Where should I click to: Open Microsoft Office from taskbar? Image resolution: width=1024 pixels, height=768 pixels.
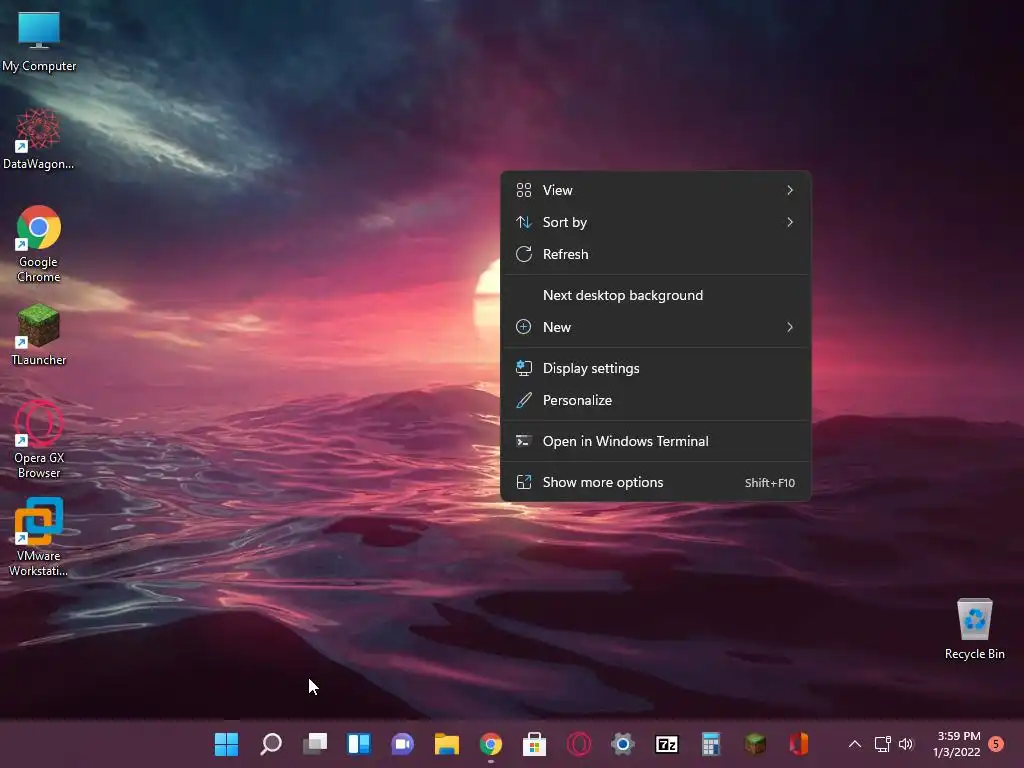pos(799,744)
